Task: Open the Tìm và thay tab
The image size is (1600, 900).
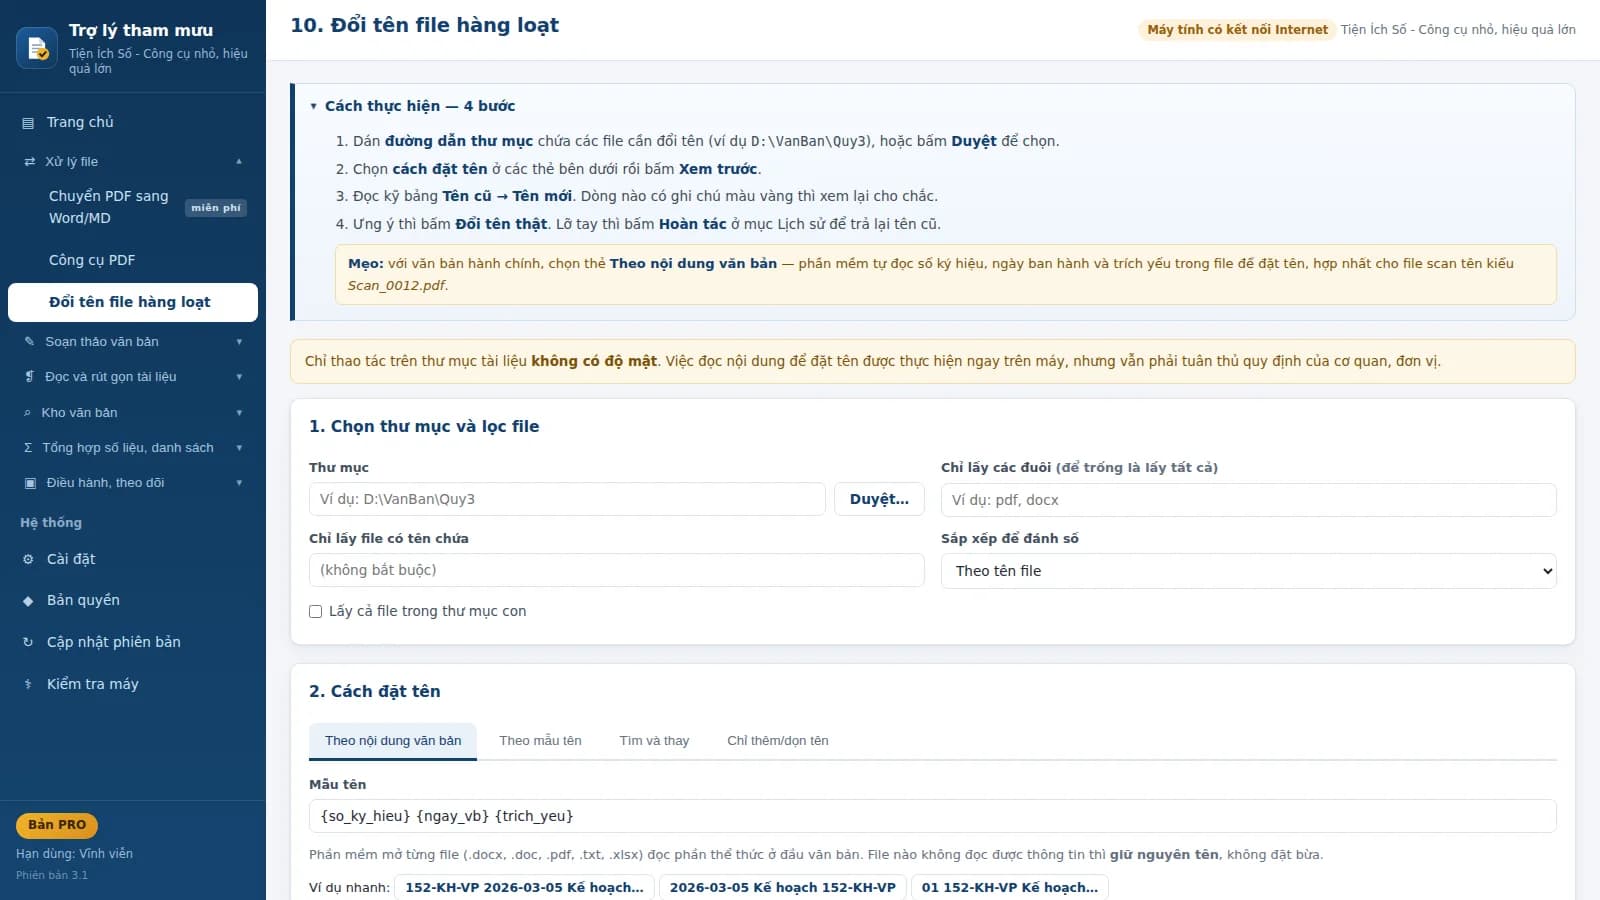Action: 654,741
